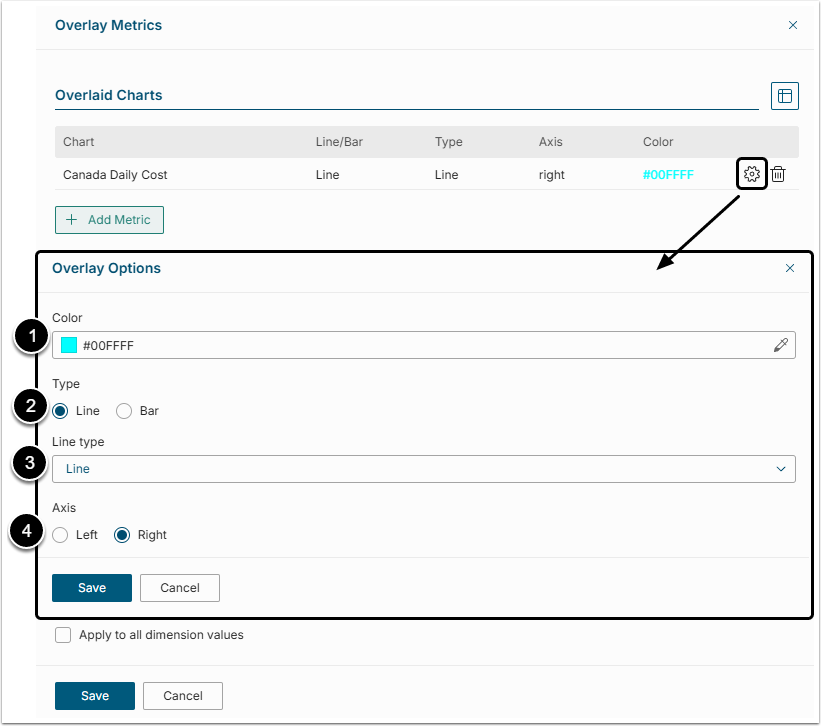821x726 pixels.
Task: Click the 'right' axis cell
Action: tap(552, 175)
